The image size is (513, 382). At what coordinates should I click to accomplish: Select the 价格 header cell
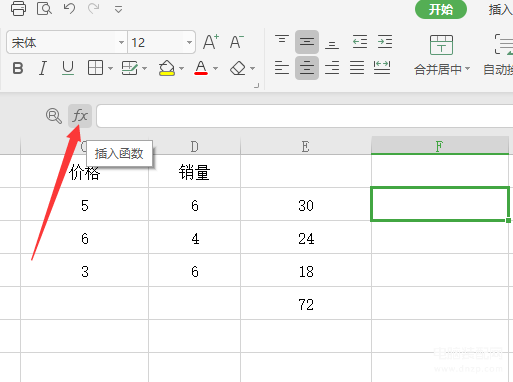tap(85, 171)
